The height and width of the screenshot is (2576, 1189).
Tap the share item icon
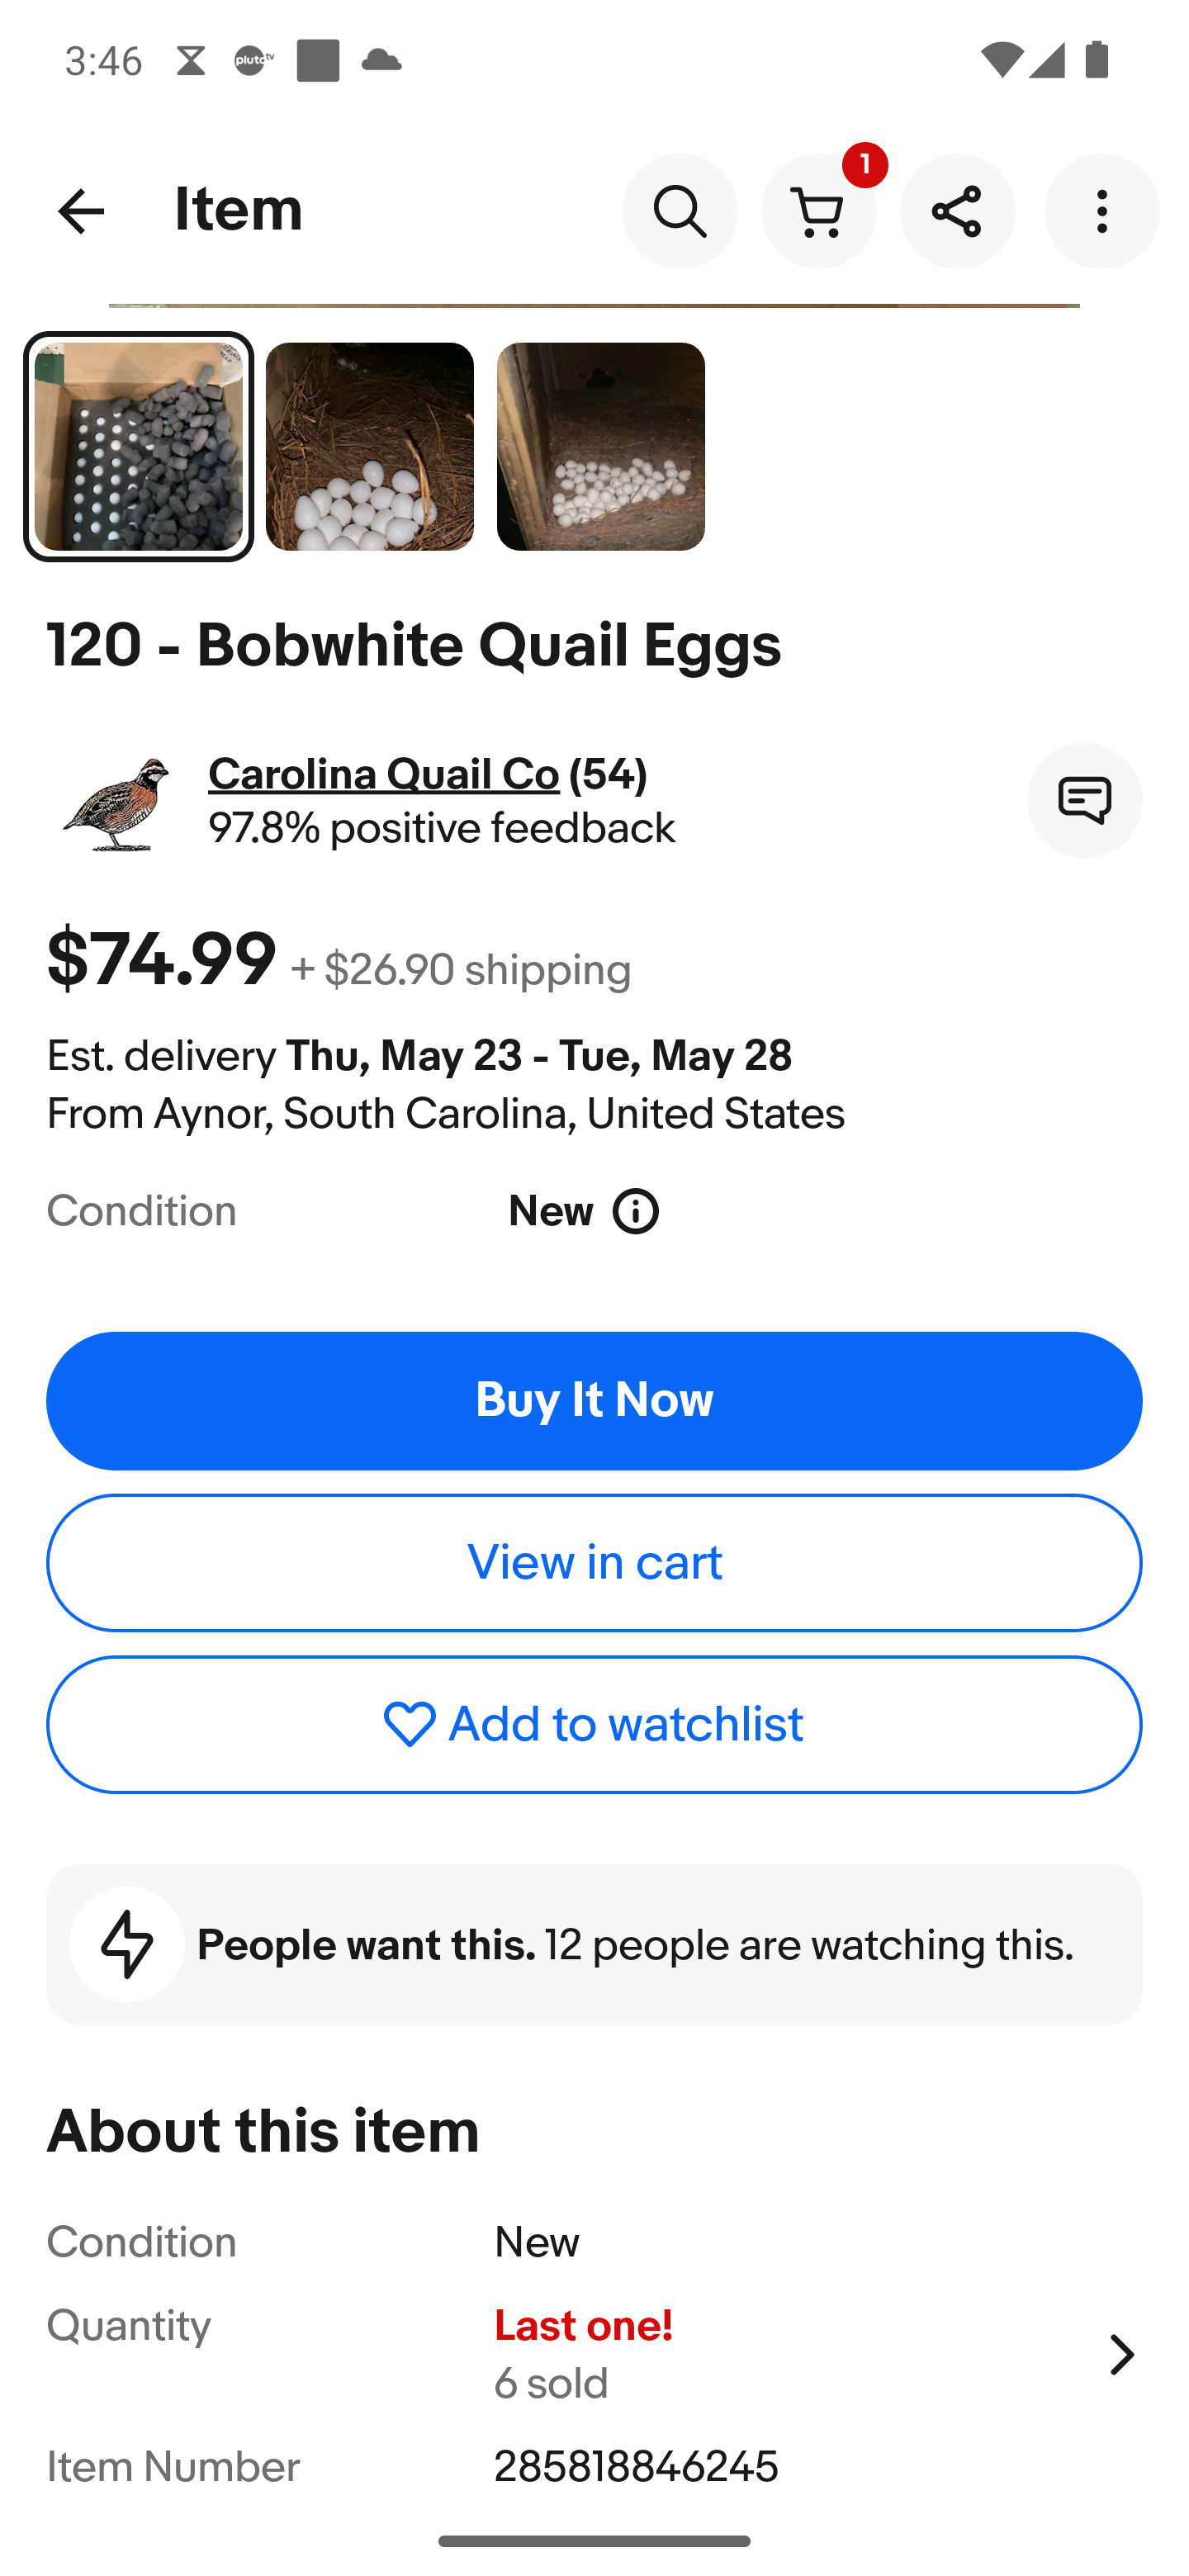coord(957,211)
